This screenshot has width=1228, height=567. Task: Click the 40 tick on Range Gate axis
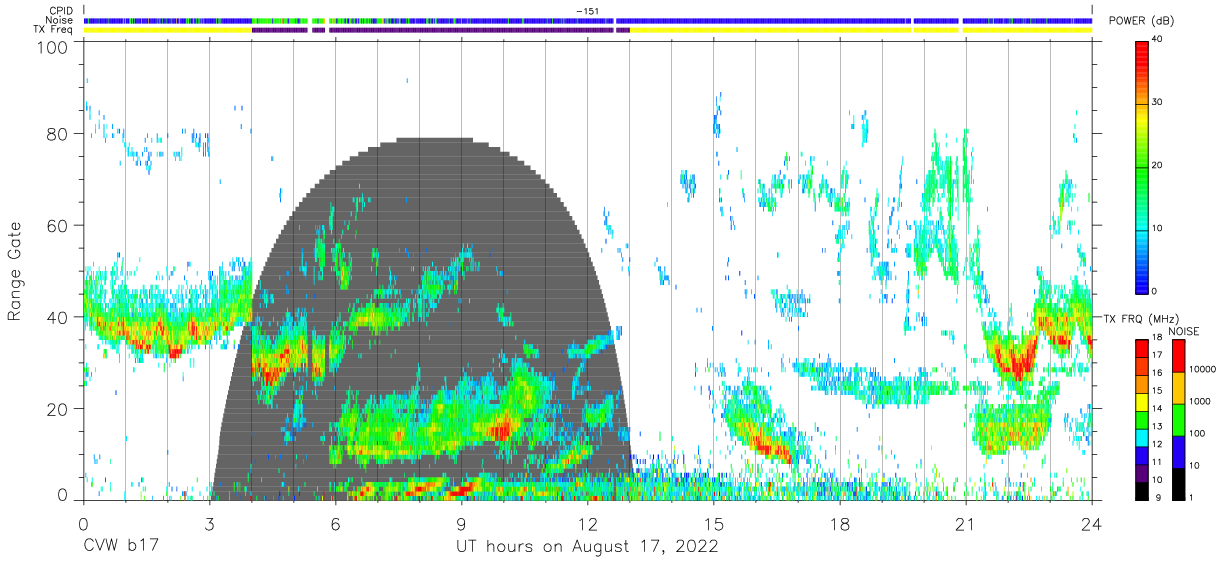tap(56, 317)
